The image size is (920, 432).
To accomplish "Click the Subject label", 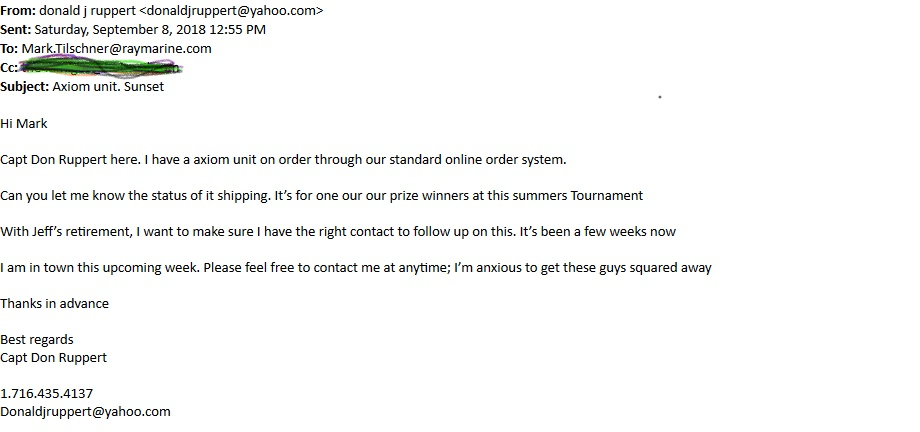I will tap(25, 87).
